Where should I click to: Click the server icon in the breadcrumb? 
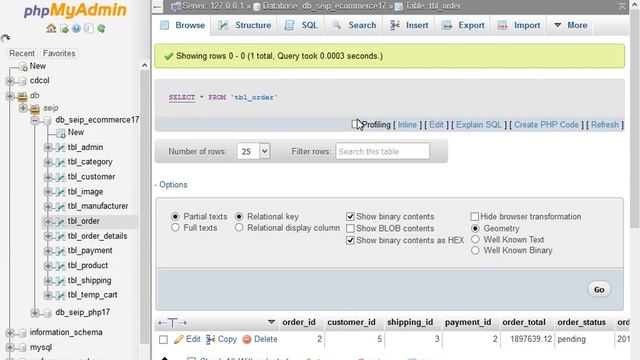(x=176, y=6)
